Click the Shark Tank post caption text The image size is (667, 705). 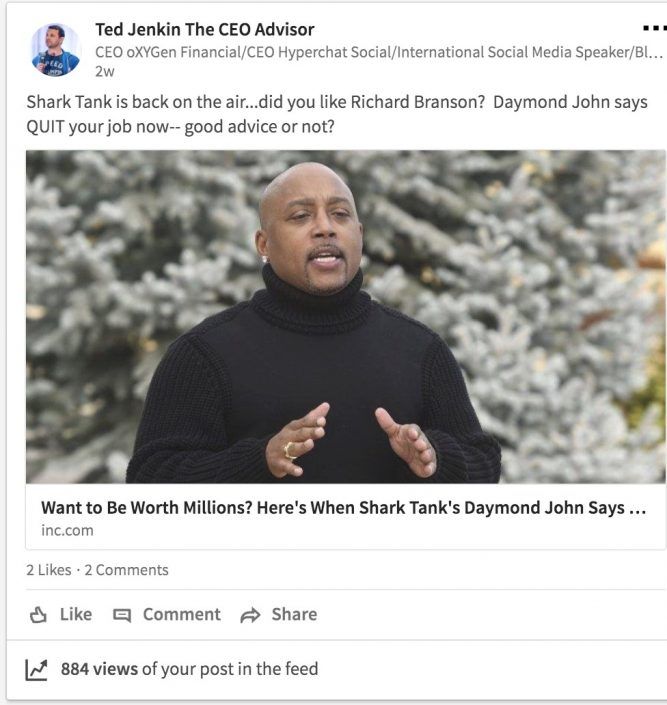pyautogui.click(x=337, y=114)
